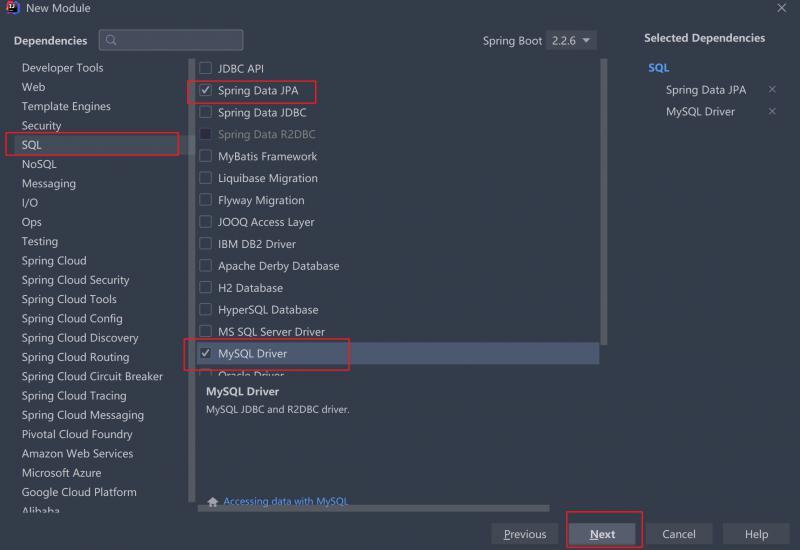Tick the H2 Database checkbox
The width and height of the screenshot is (800, 550).
pyautogui.click(x=205, y=287)
